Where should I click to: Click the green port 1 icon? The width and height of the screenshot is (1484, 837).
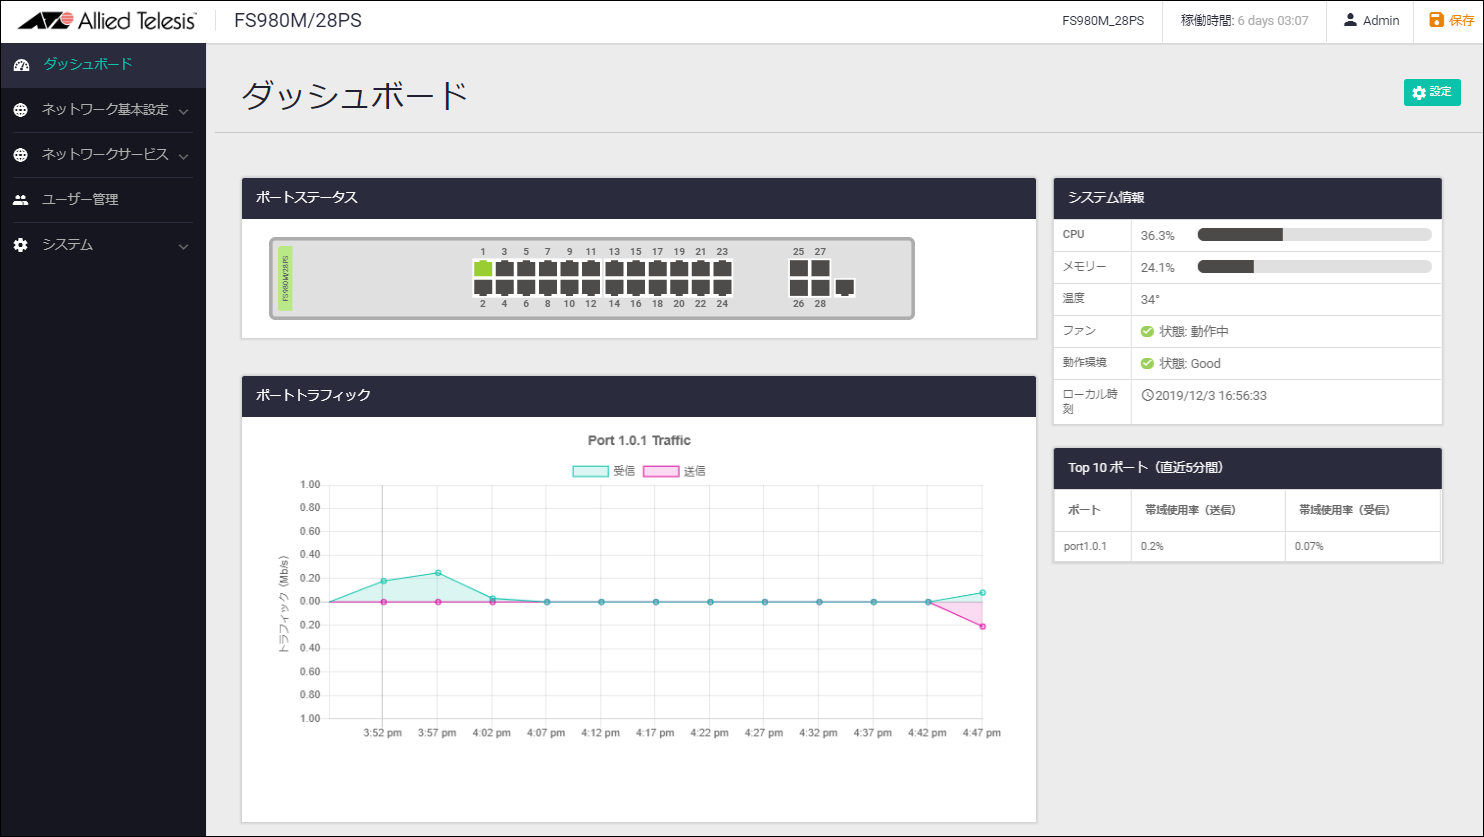pos(483,268)
